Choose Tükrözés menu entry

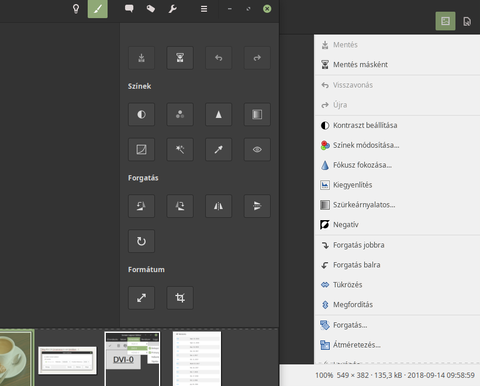coord(397,285)
